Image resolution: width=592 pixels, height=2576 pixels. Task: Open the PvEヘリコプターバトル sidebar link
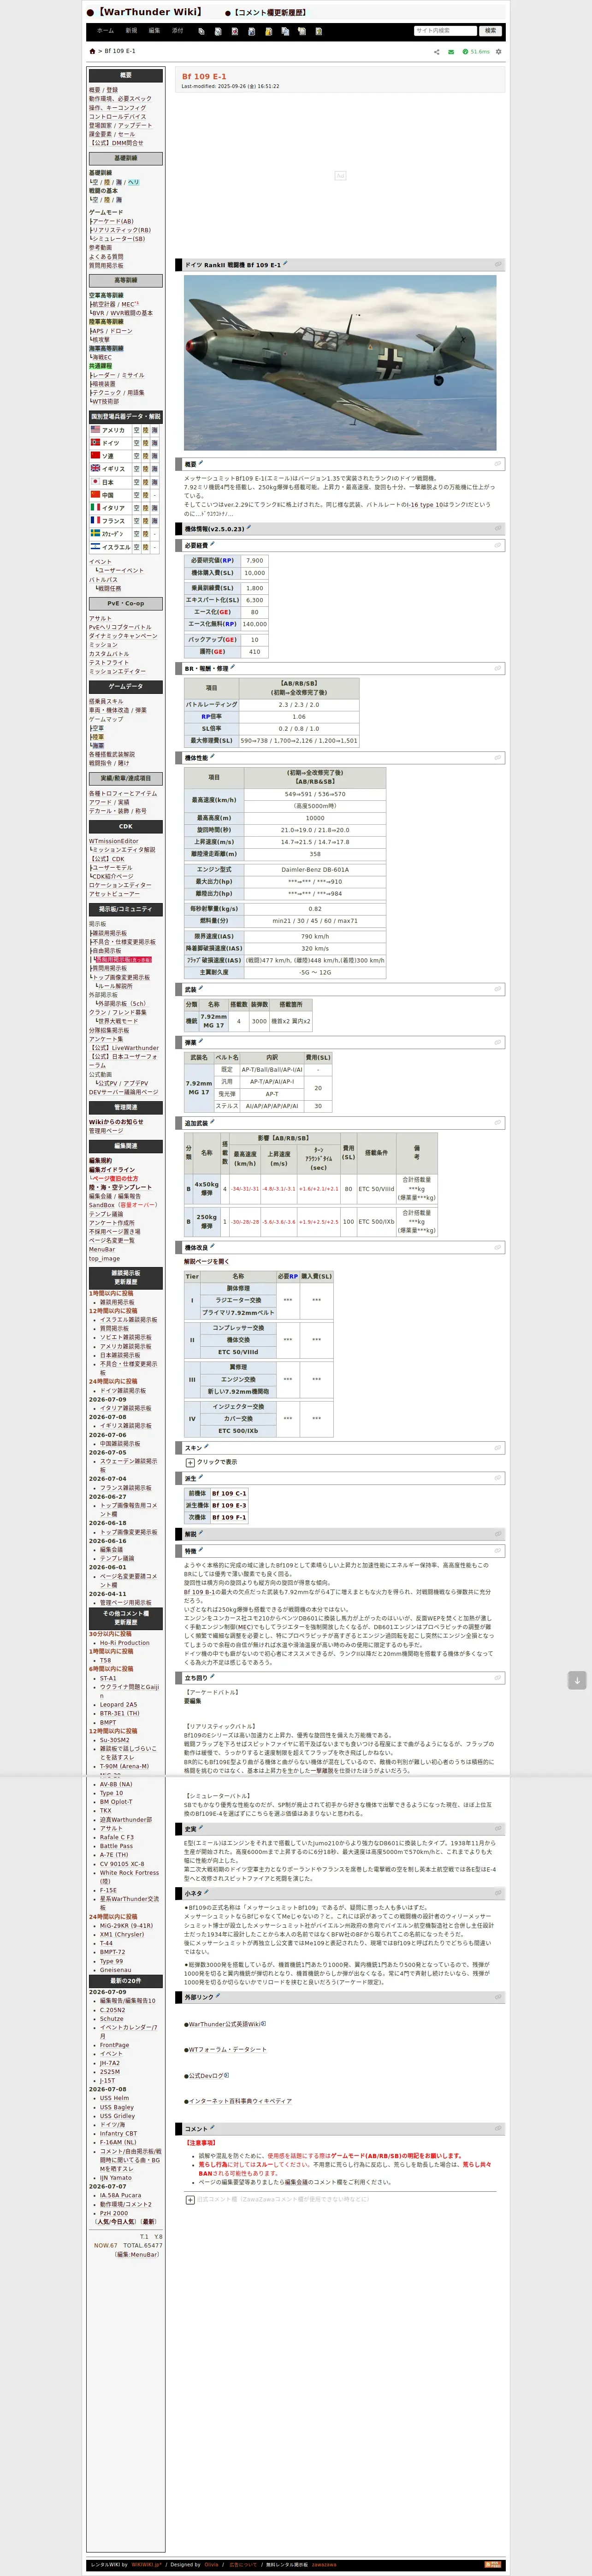pyautogui.click(x=120, y=627)
